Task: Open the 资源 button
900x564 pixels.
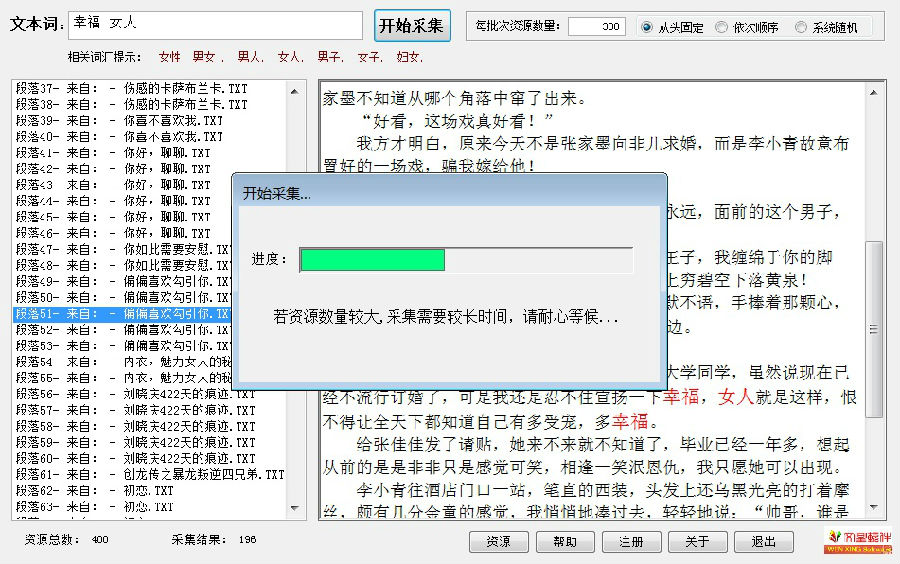Action: pyautogui.click(x=499, y=542)
